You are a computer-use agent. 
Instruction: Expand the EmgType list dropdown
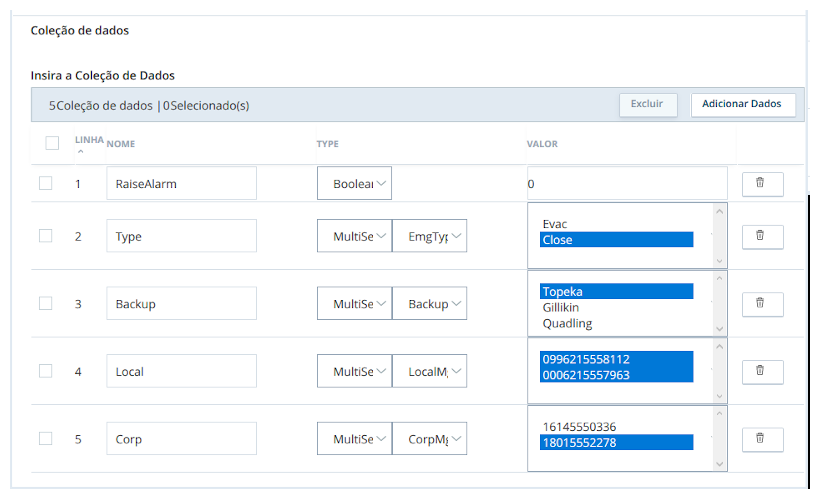tap(429, 236)
